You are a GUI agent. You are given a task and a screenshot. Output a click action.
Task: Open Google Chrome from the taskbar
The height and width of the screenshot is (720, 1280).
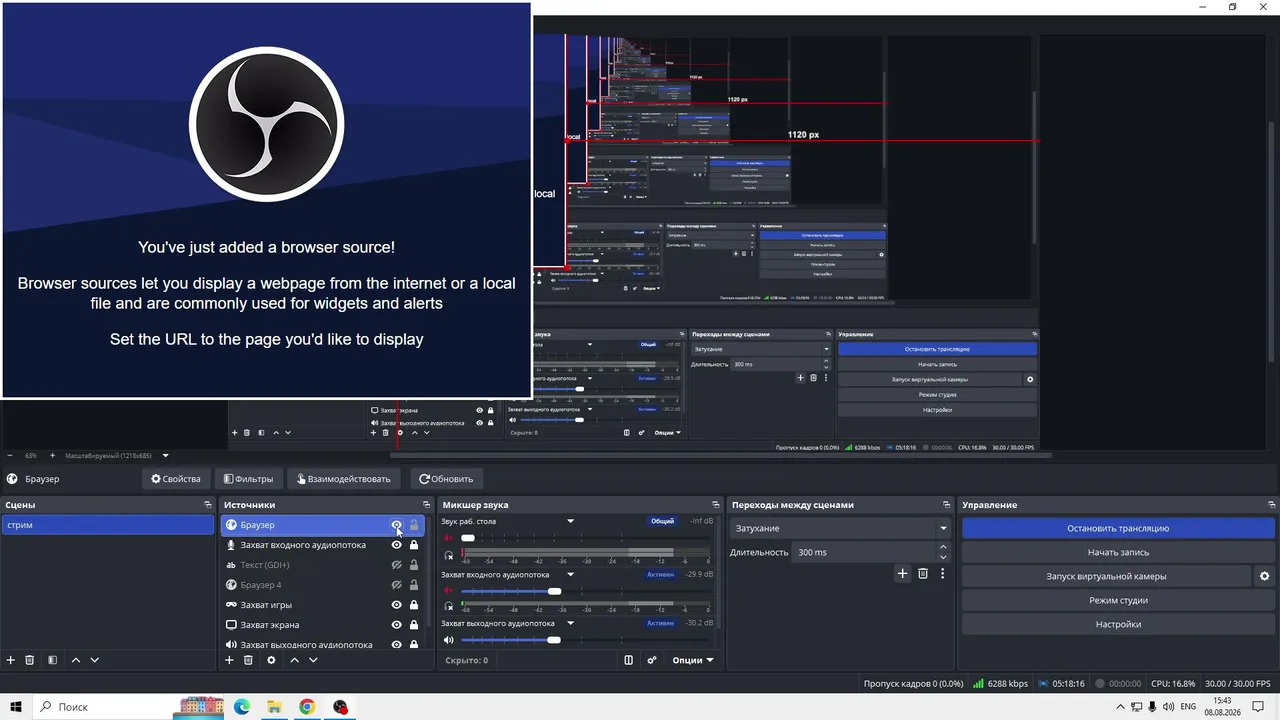[307, 707]
